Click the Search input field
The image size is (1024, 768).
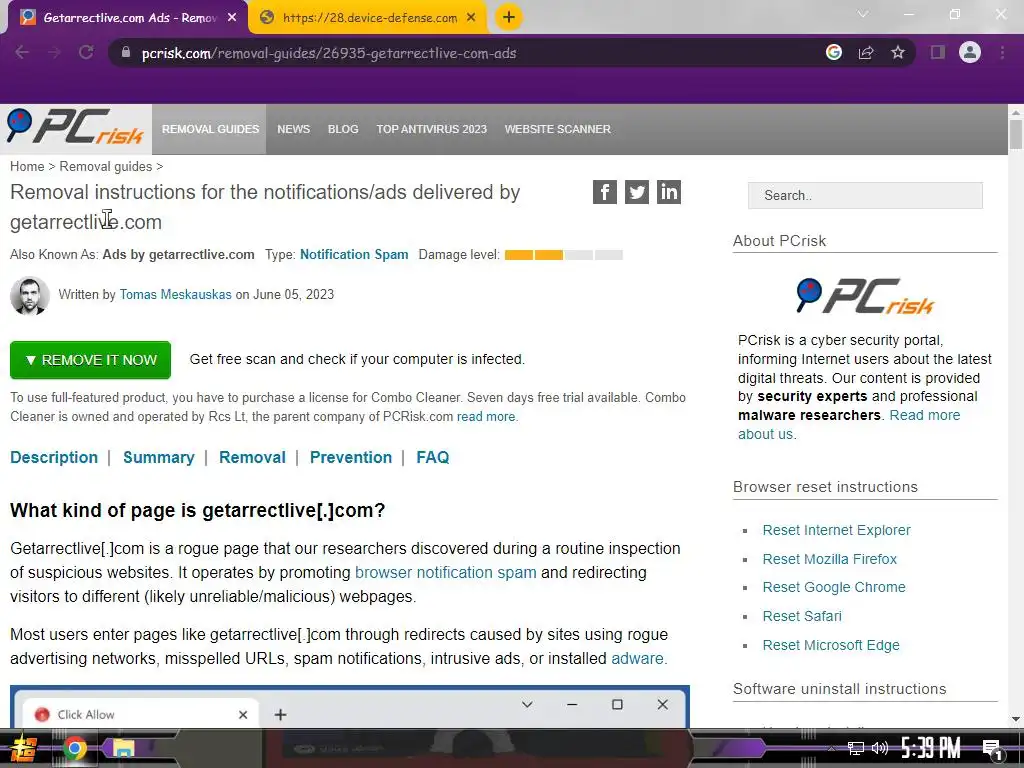(x=865, y=195)
